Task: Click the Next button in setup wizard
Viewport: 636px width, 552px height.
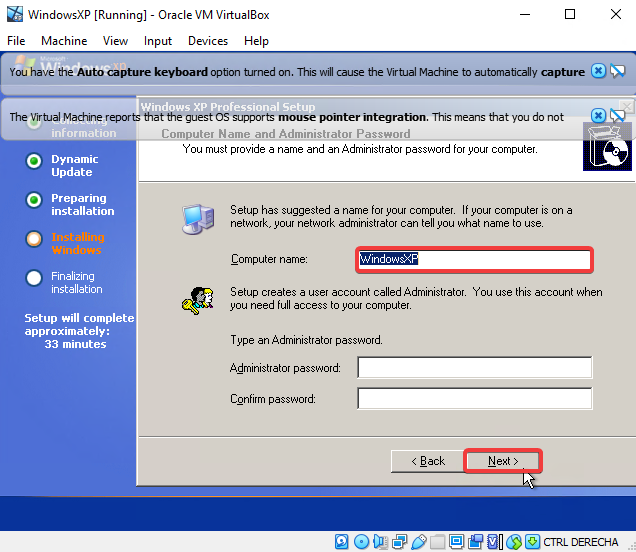Action: tap(503, 461)
